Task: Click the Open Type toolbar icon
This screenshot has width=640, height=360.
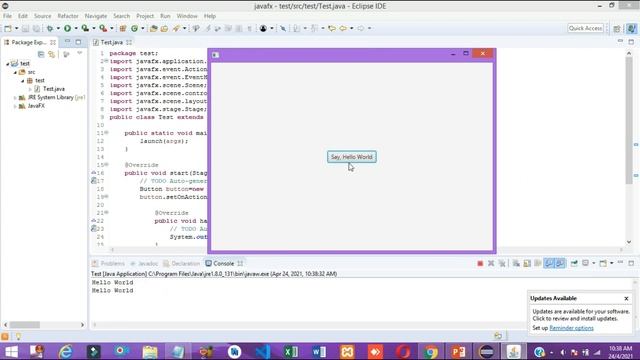Action: click(x=153, y=28)
